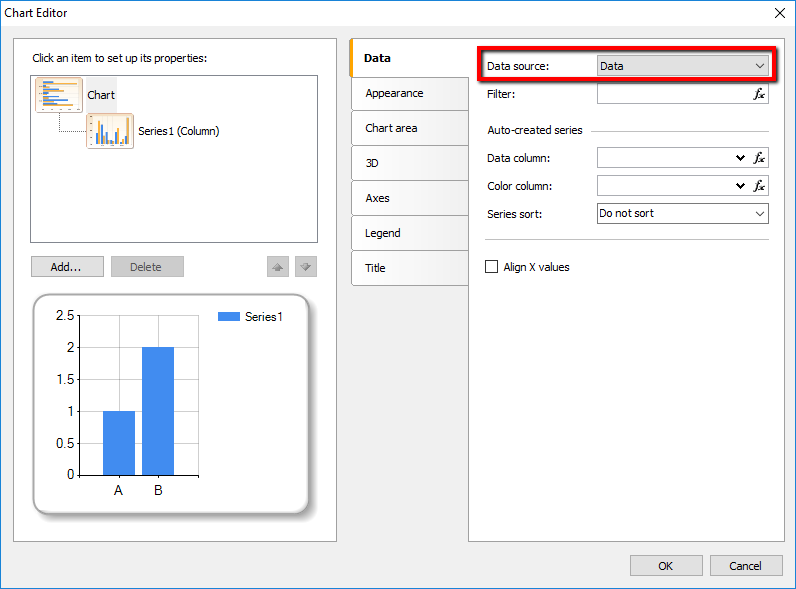Image resolution: width=796 pixels, height=589 pixels.
Task: Open the expression editor for Filter
Action: pyautogui.click(x=759, y=94)
